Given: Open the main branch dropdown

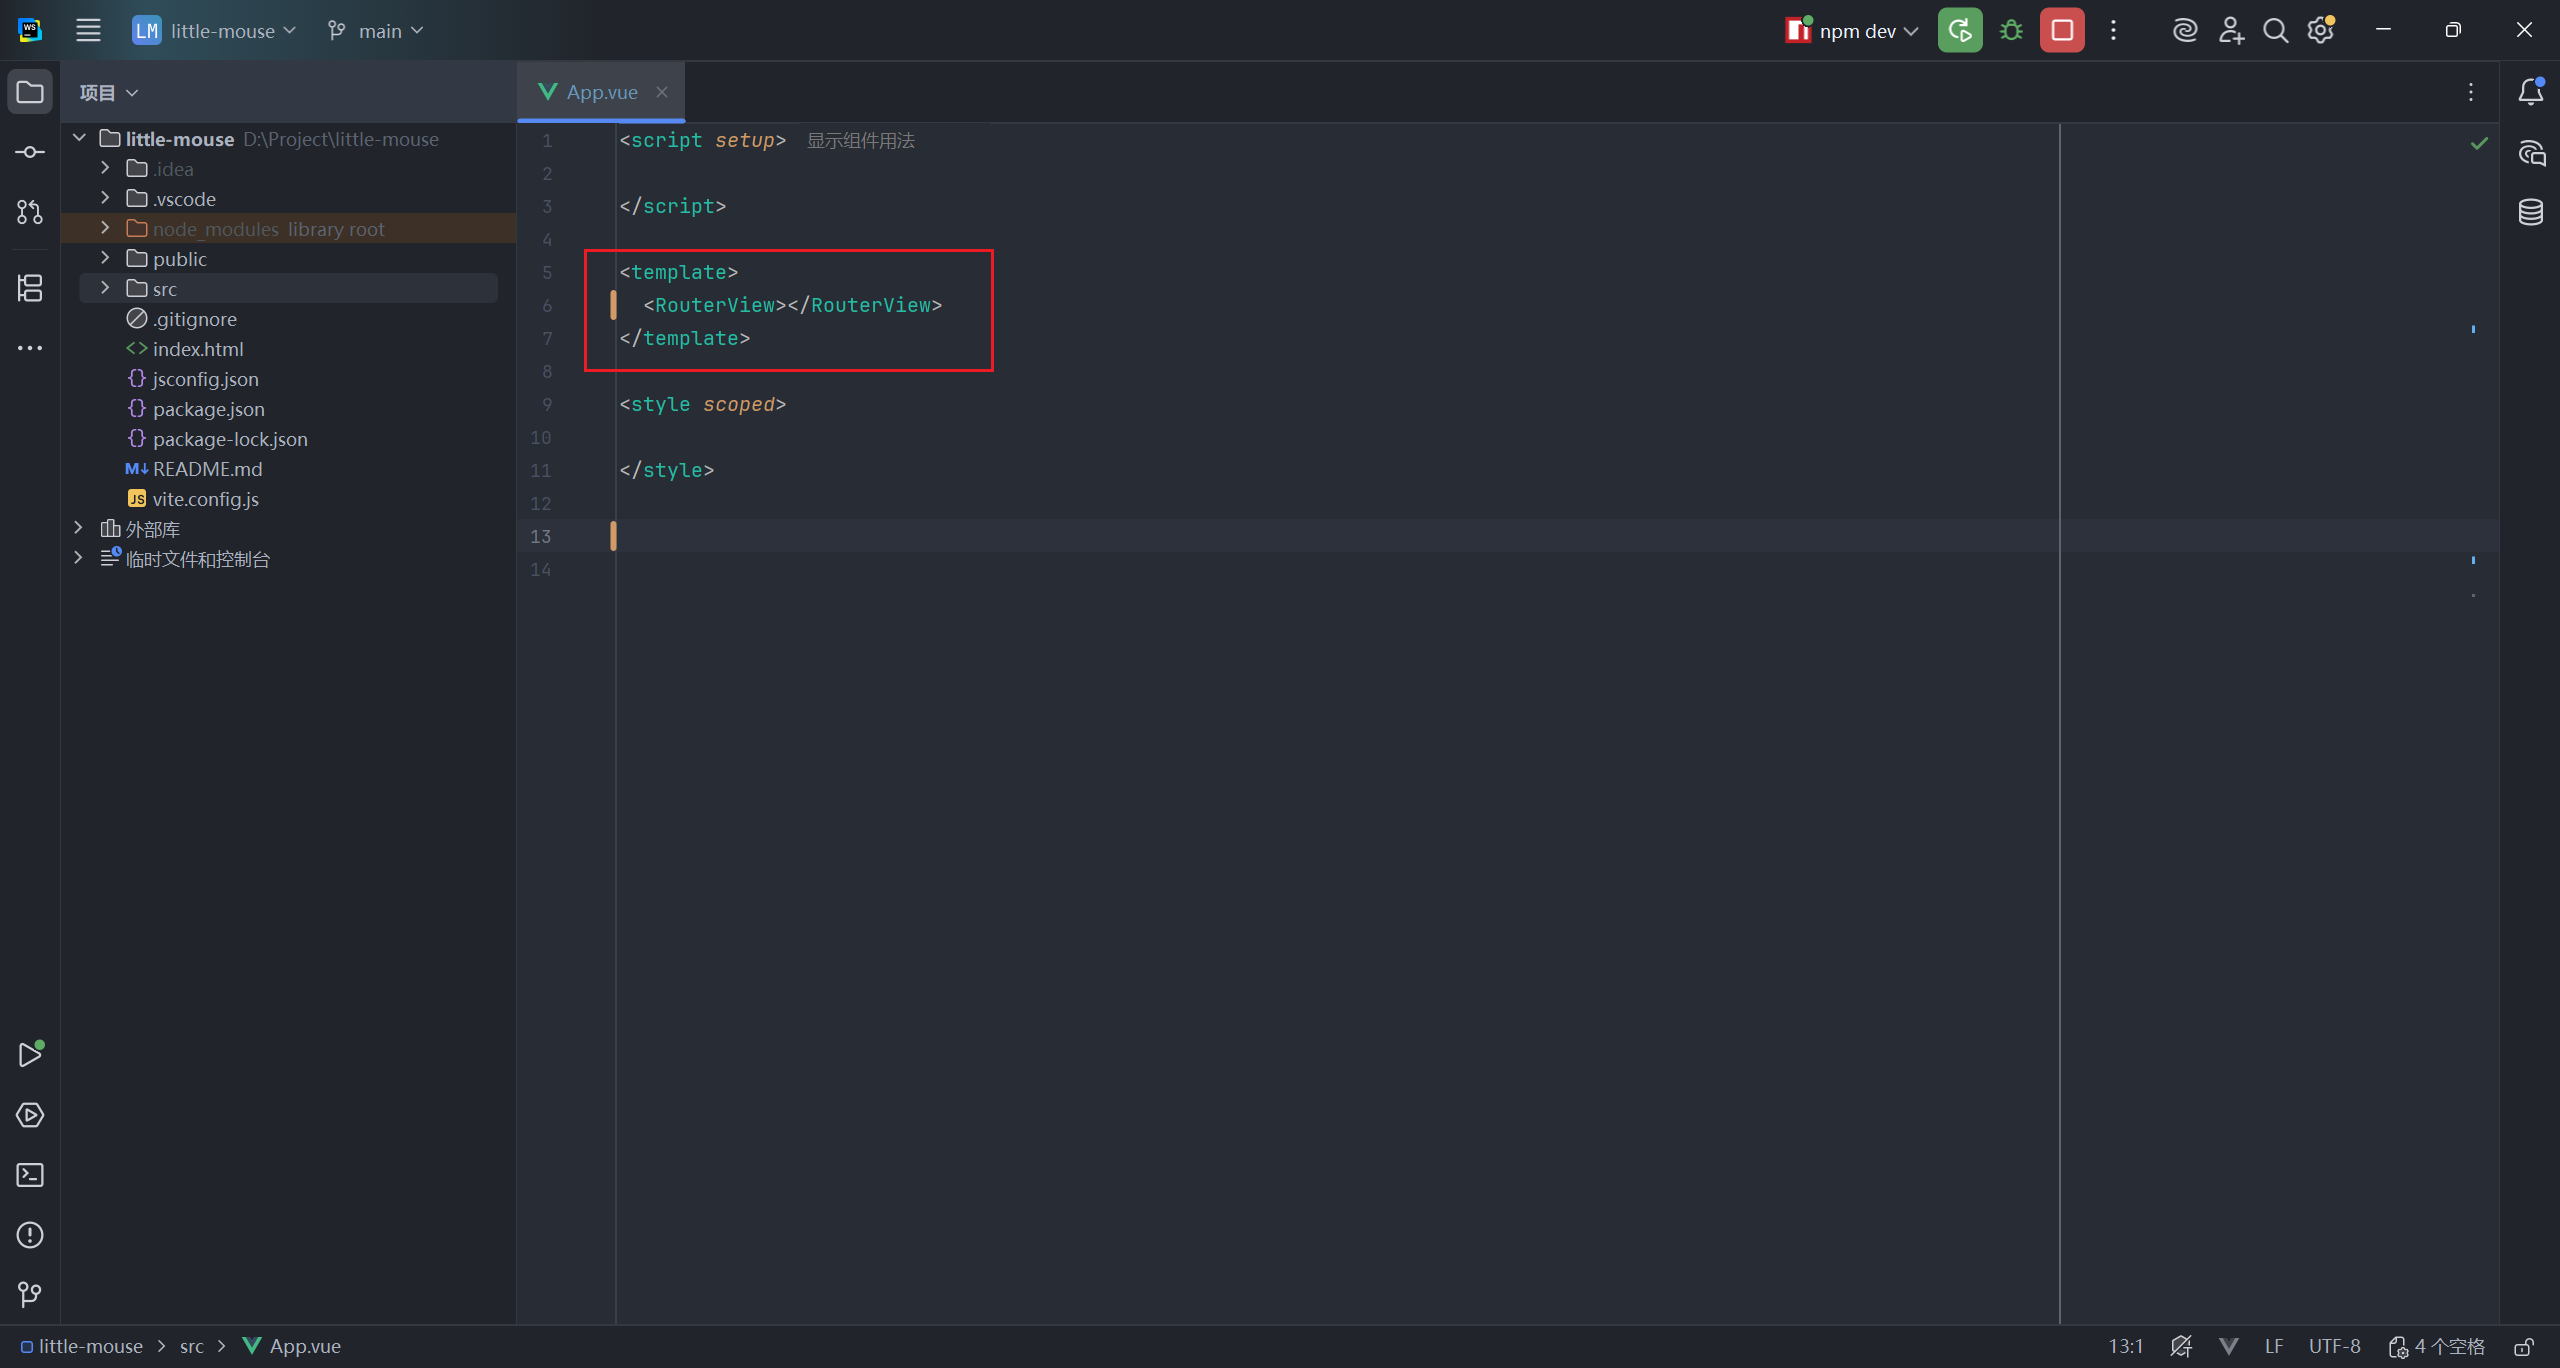Looking at the screenshot, I should (x=375, y=30).
